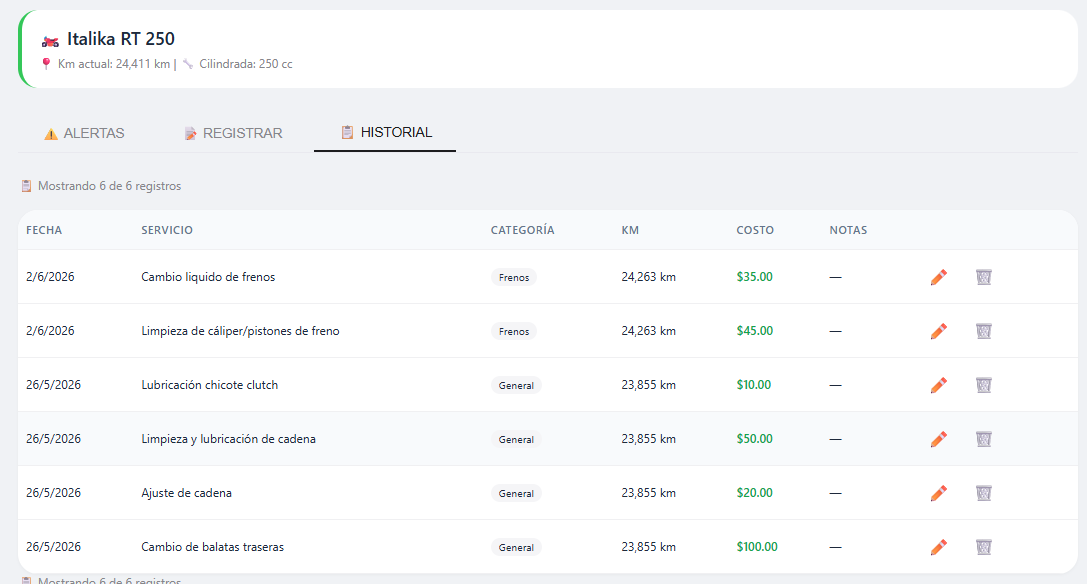Viewport: 1087px width, 584px height.
Task: Open the REGISTRAR tab
Action: (233, 133)
